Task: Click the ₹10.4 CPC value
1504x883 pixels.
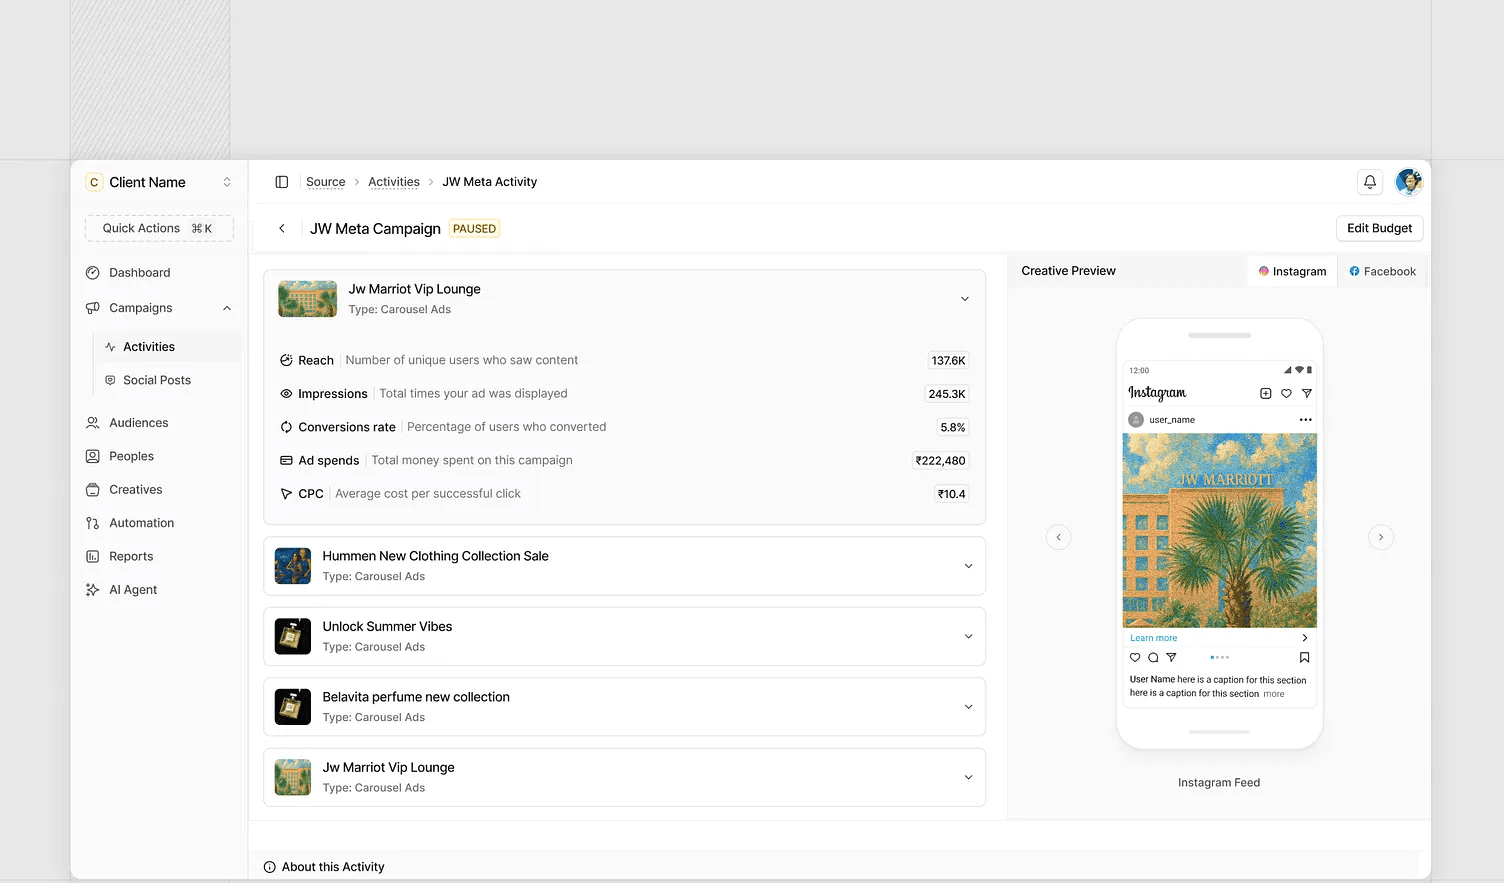Action: [x=952, y=494]
